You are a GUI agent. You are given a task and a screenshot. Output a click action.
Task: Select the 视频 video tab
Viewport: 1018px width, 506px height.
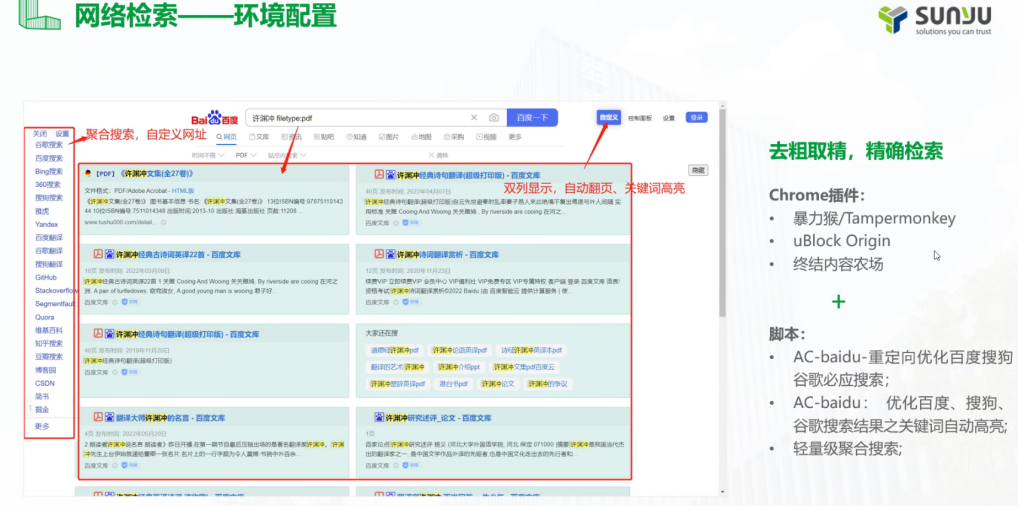pos(487,137)
